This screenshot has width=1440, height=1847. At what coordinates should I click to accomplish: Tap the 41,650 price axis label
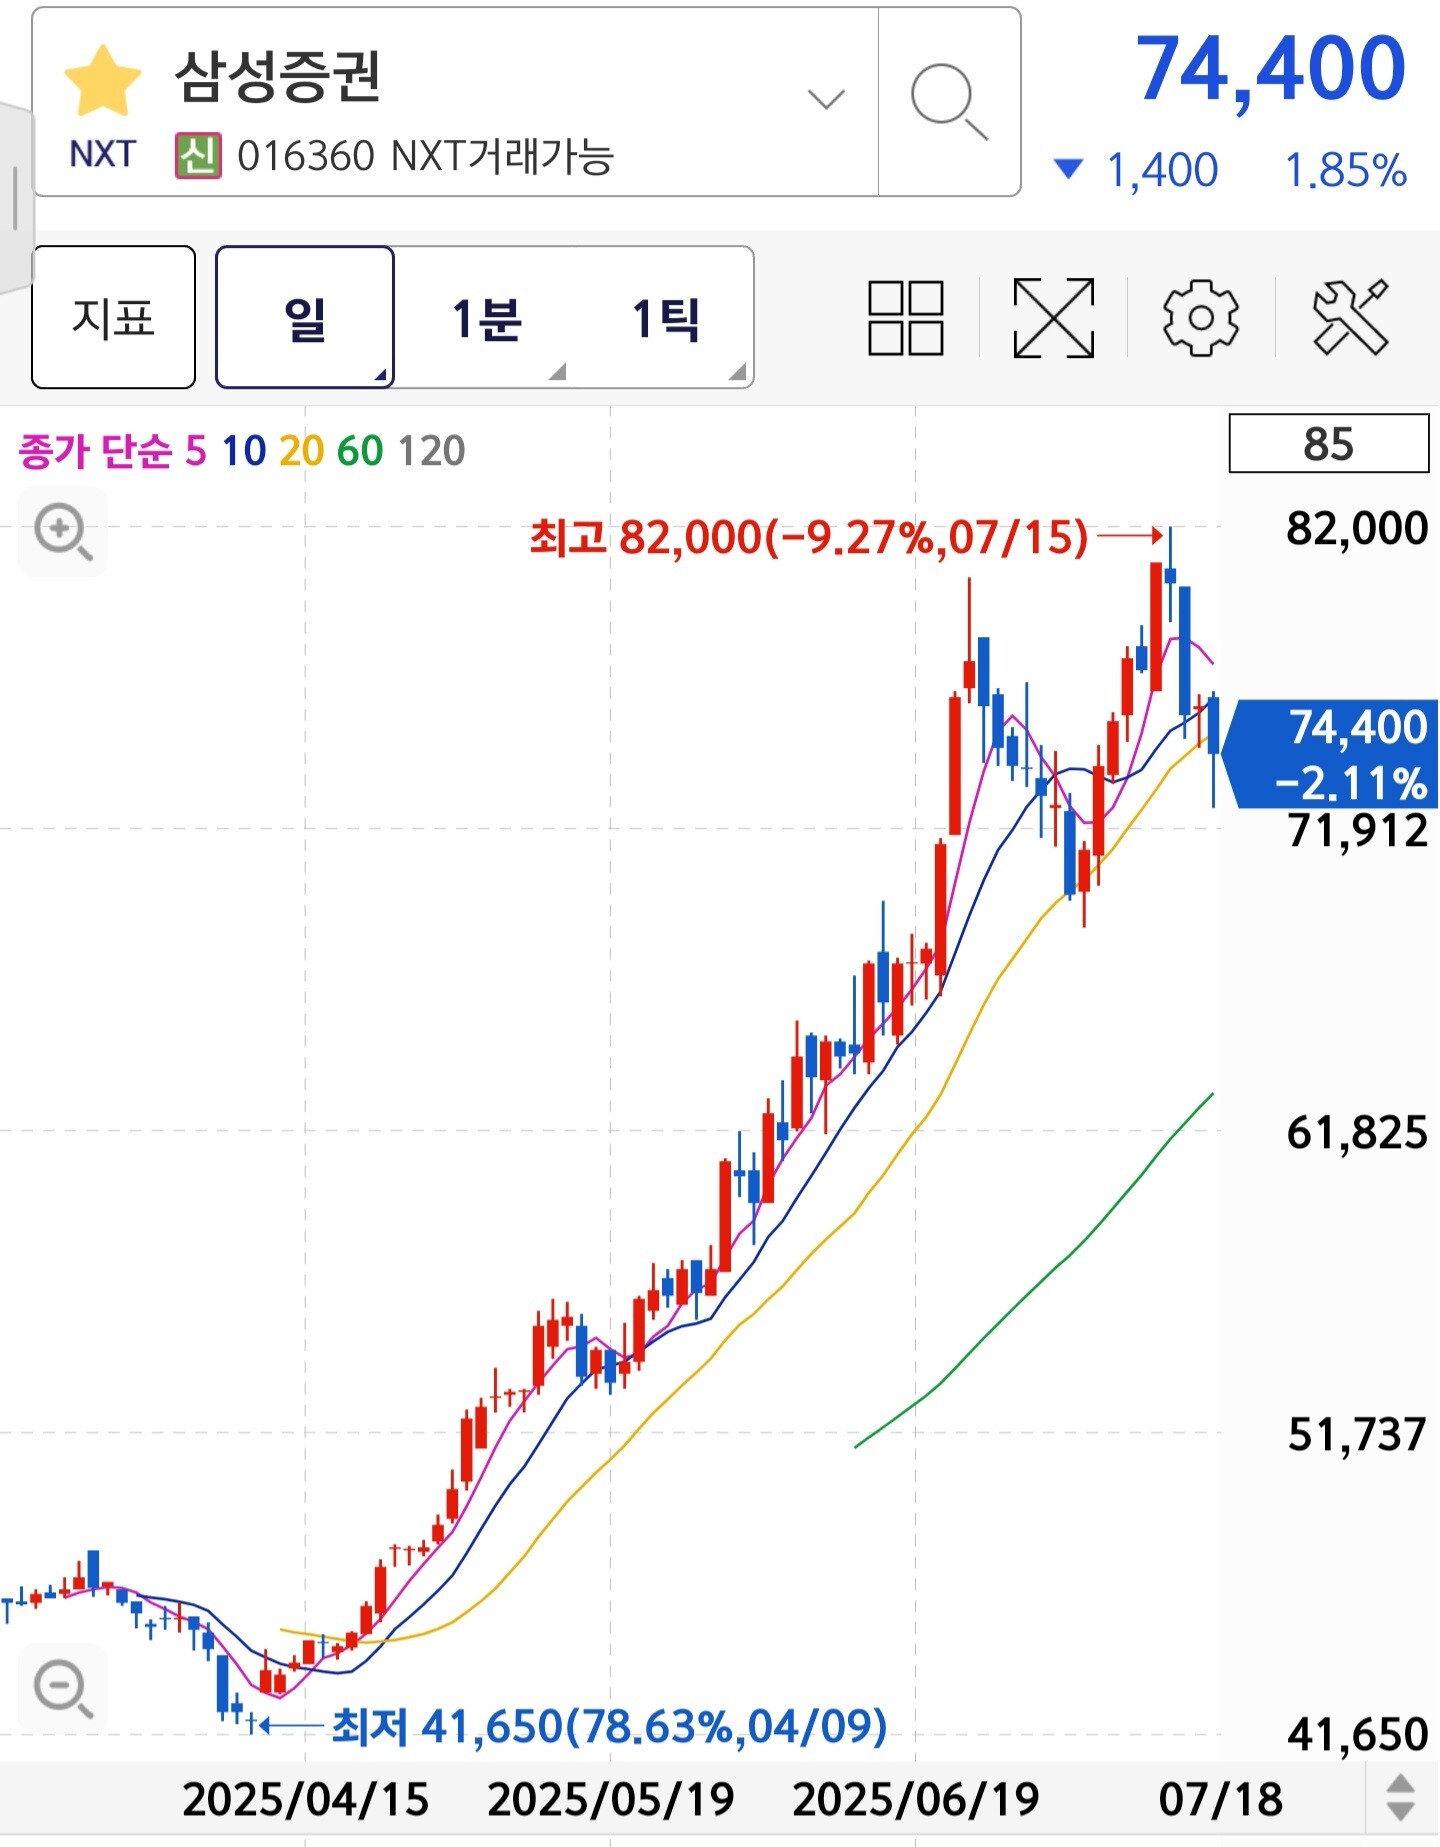coord(1357,1735)
